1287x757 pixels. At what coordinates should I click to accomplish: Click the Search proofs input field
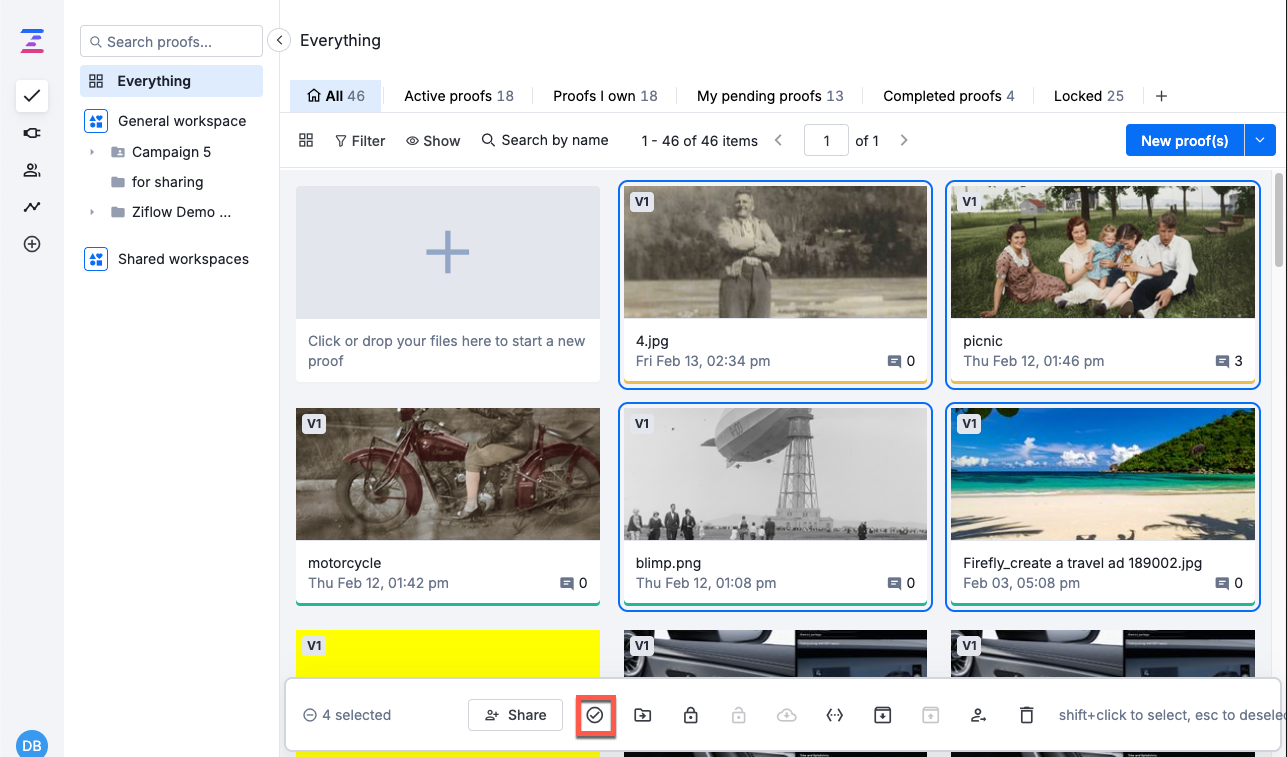coord(171,42)
